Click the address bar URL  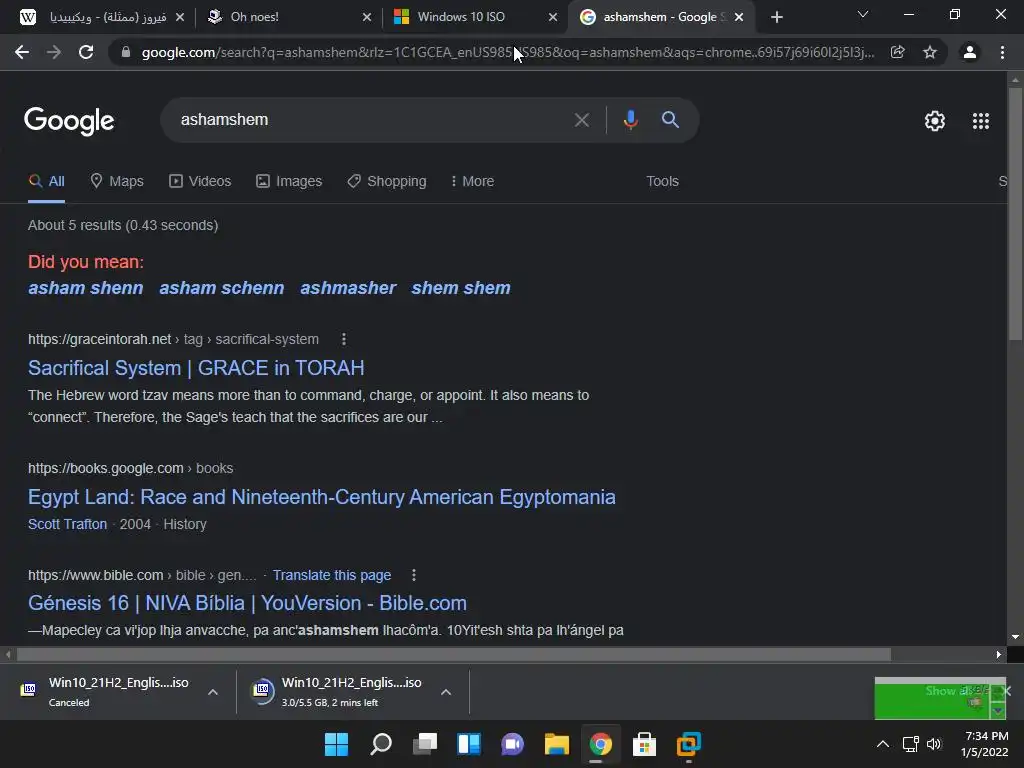(x=508, y=52)
